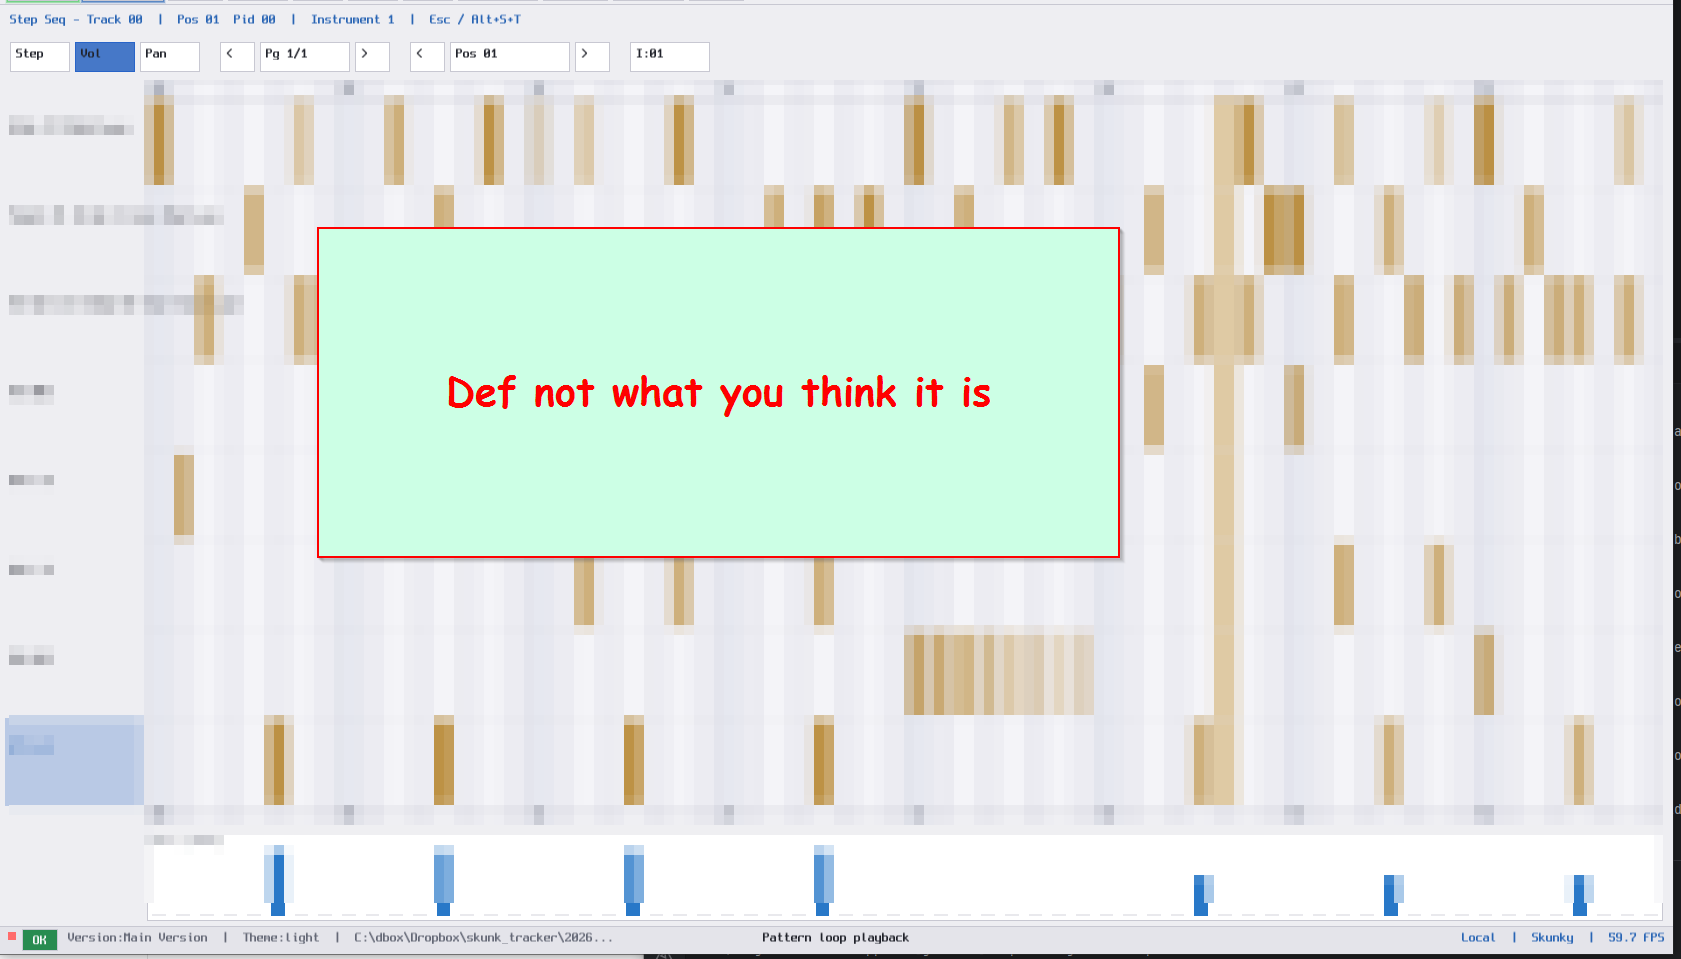Viewport: 1681px width, 959px height.
Task: Adjust the first blue volume bar
Action: coord(277,880)
